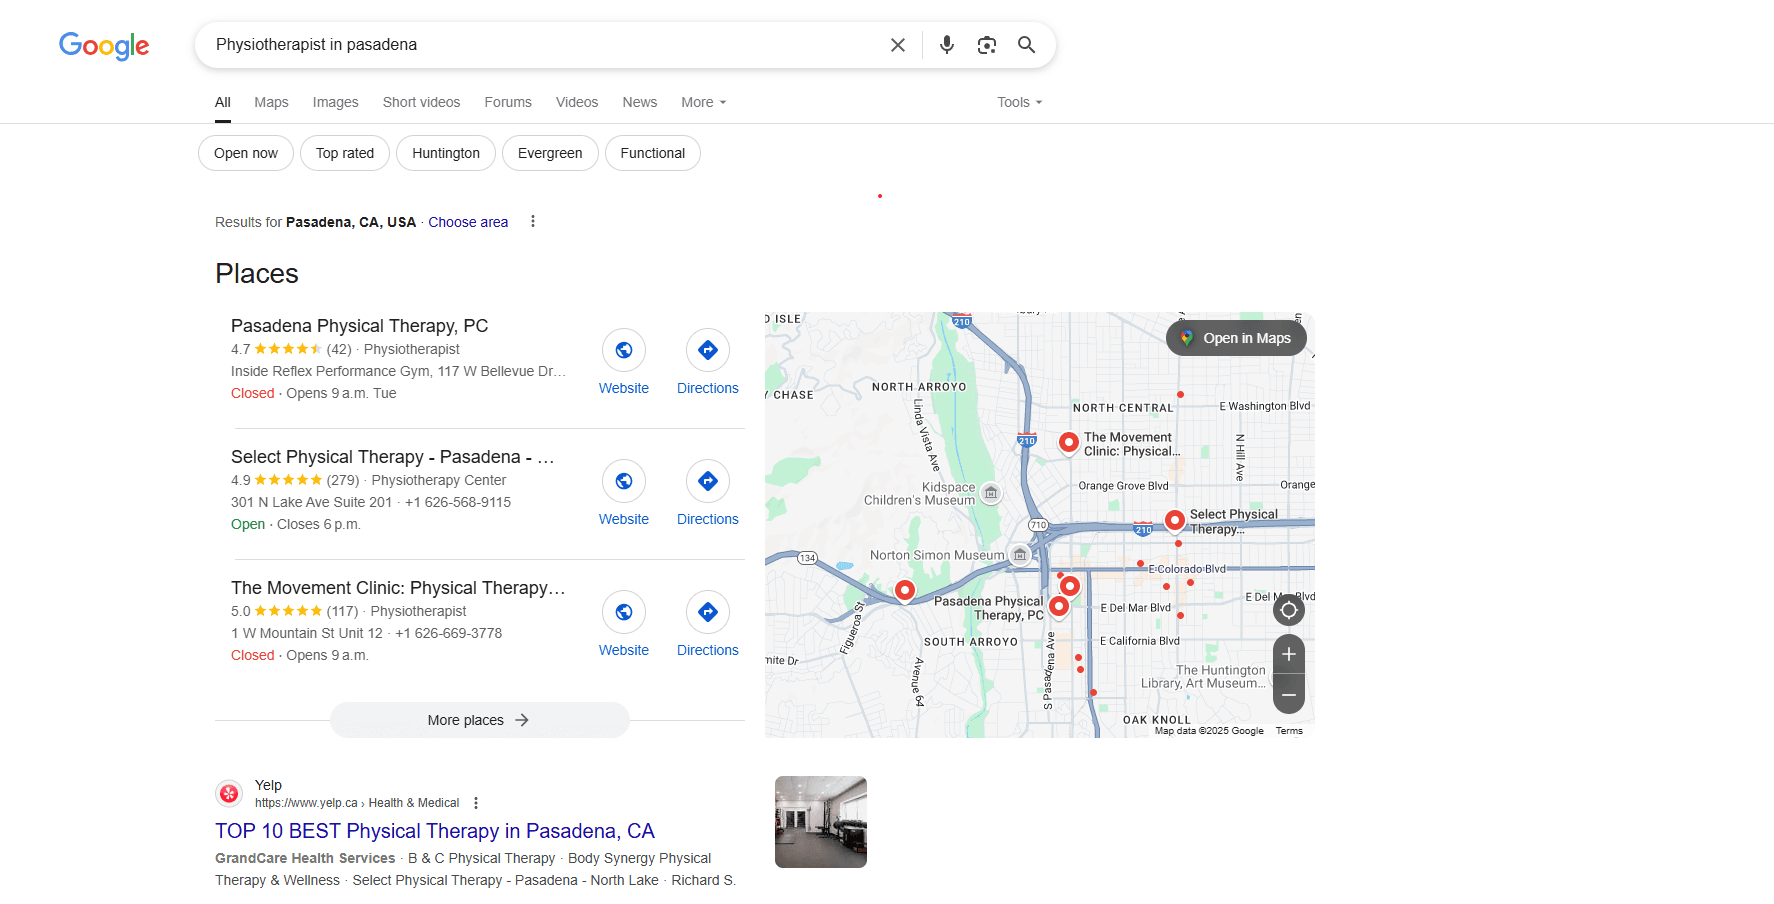Open options menu beside the Yelp result
The image size is (1774, 904).
[x=476, y=802]
